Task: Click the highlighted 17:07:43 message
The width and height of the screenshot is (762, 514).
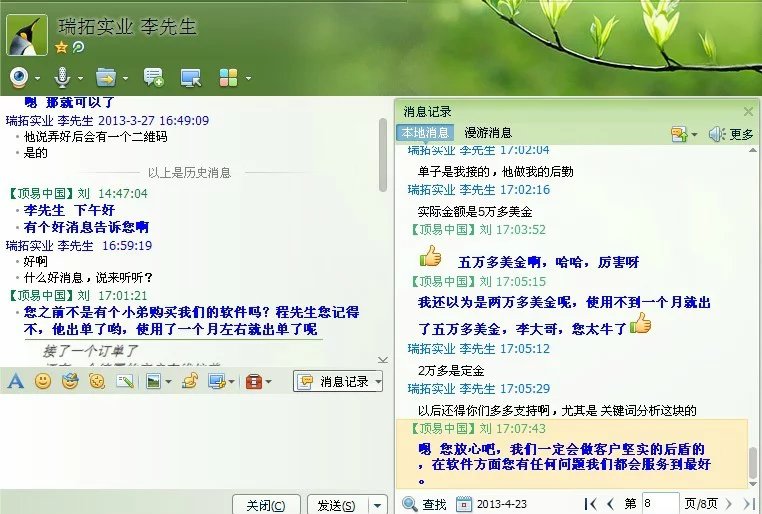Action: 572,454
